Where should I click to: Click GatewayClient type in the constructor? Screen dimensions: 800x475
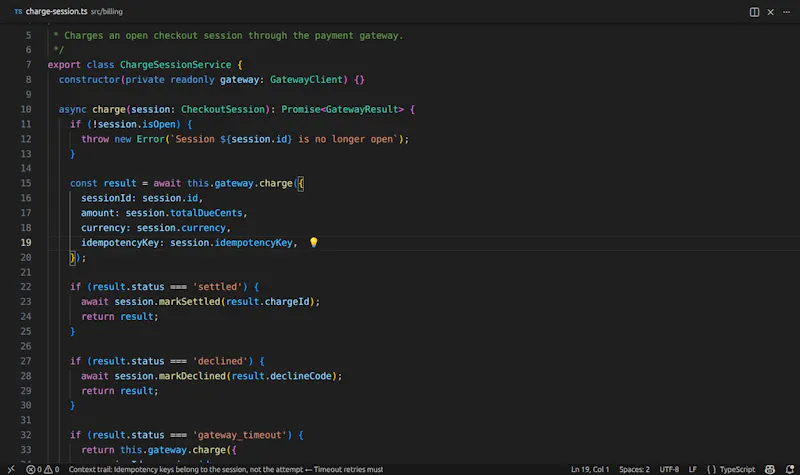[x=306, y=80]
